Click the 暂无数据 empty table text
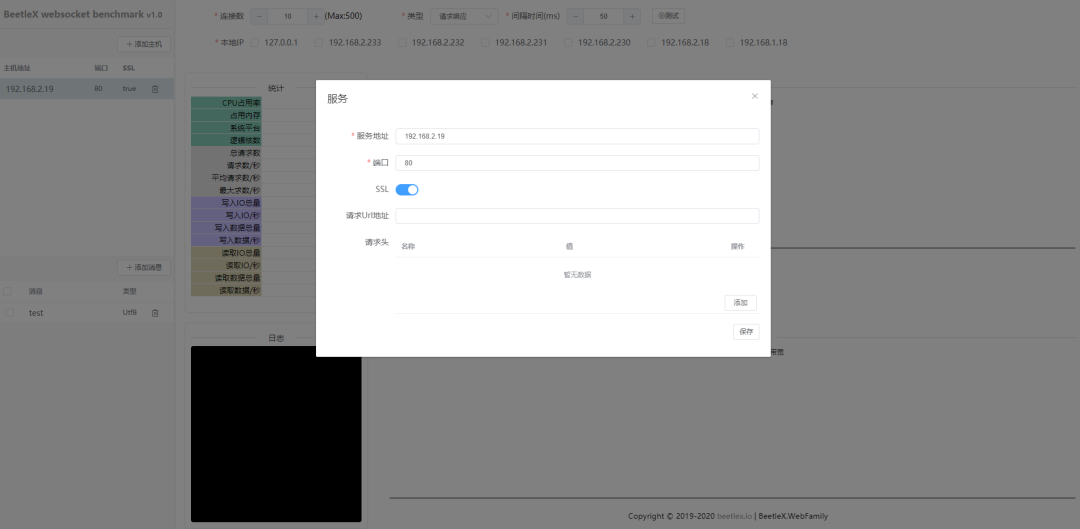This screenshot has height=529, width=1080. (577, 275)
